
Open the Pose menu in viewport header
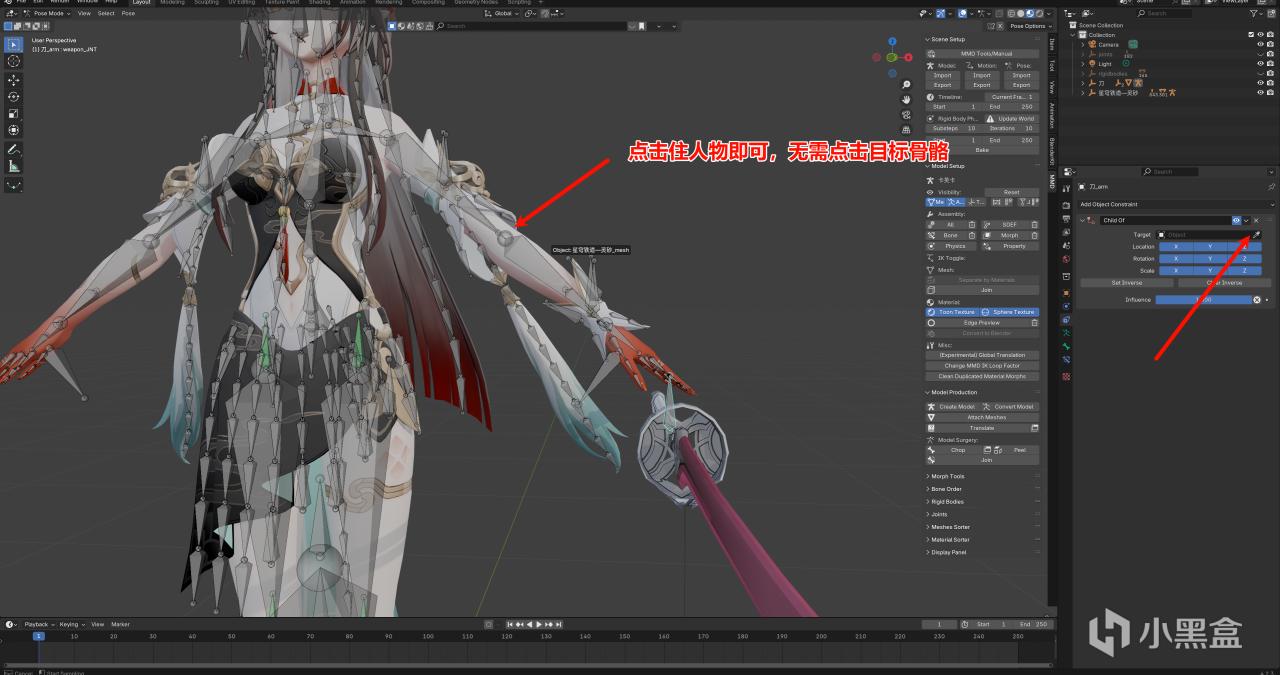(128, 13)
